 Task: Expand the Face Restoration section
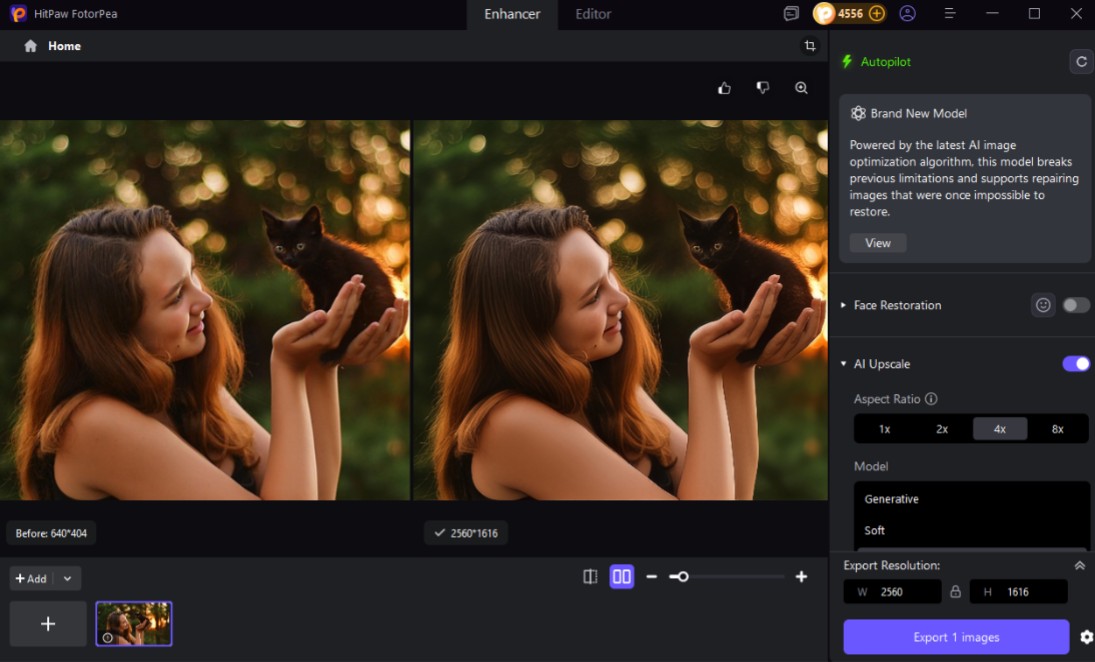(x=844, y=305)
